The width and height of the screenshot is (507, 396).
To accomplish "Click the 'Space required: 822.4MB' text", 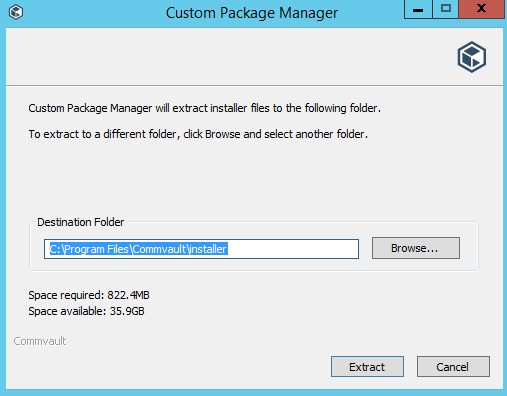I will tap(89, 295).
